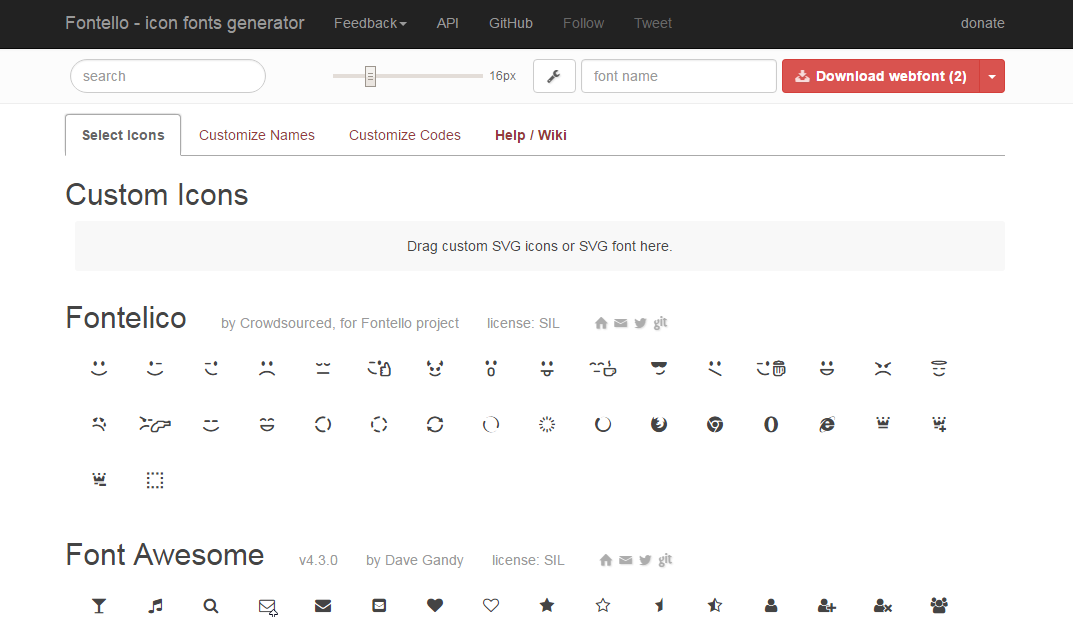Click the search icons text box

point(168,76)
